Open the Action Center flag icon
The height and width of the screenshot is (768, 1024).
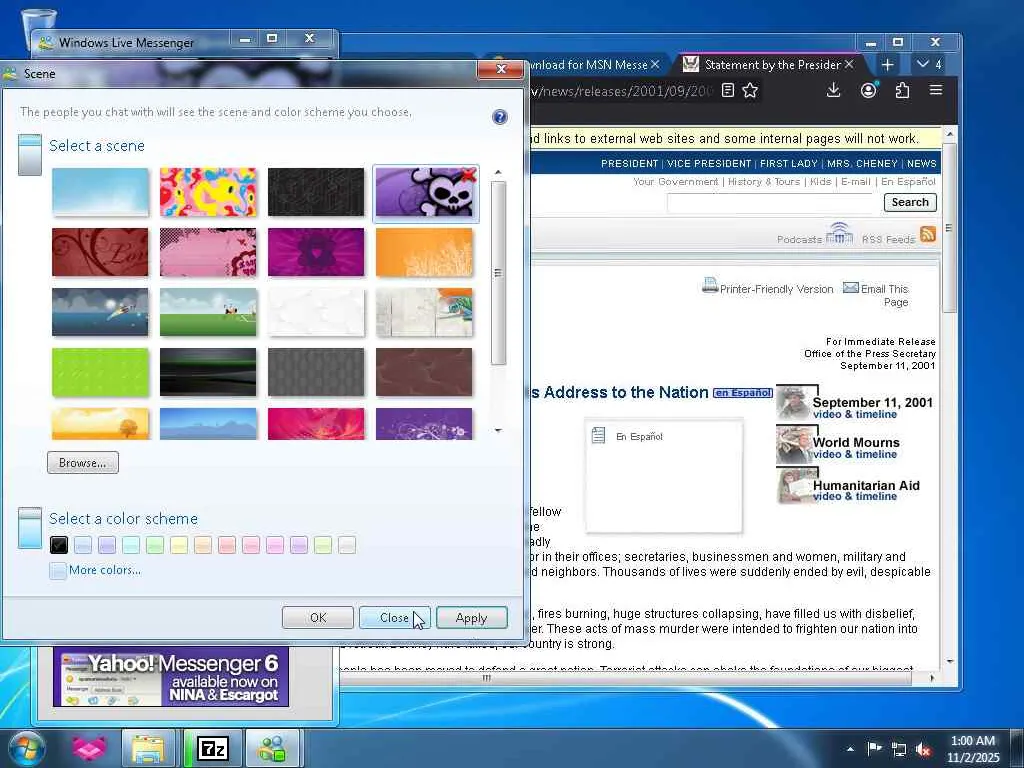874,748
